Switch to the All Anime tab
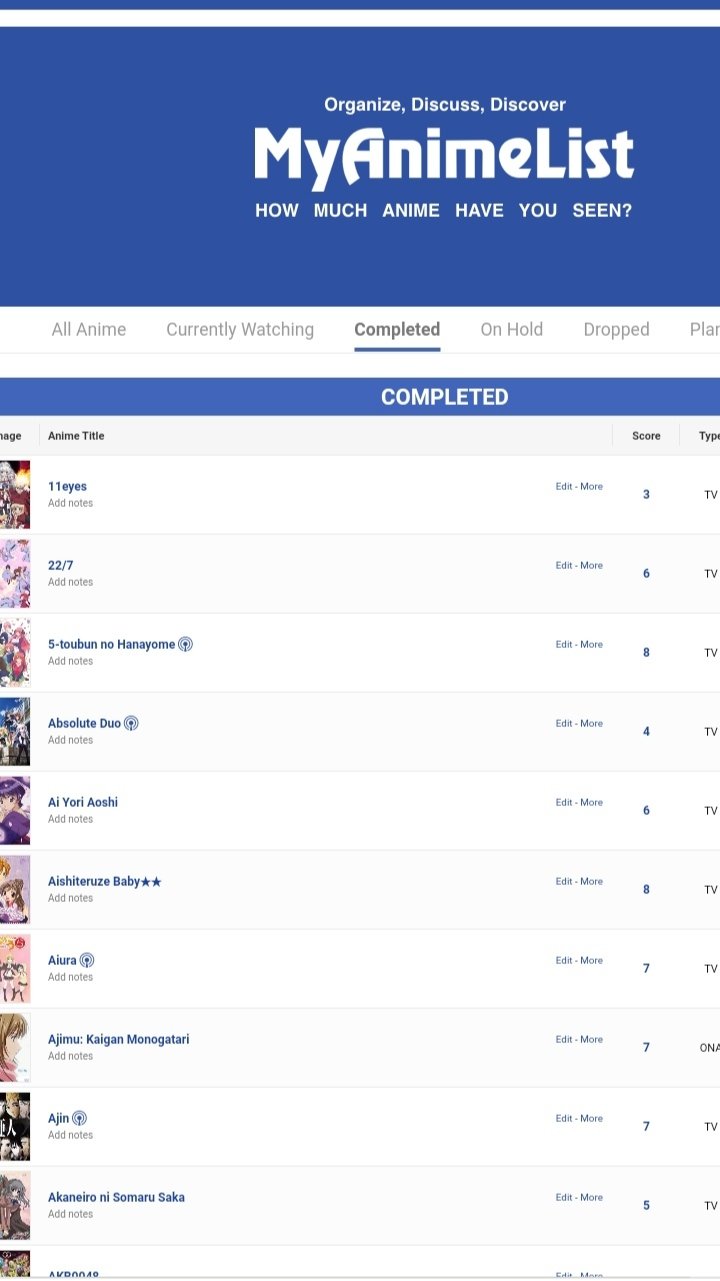 (89, 329)
